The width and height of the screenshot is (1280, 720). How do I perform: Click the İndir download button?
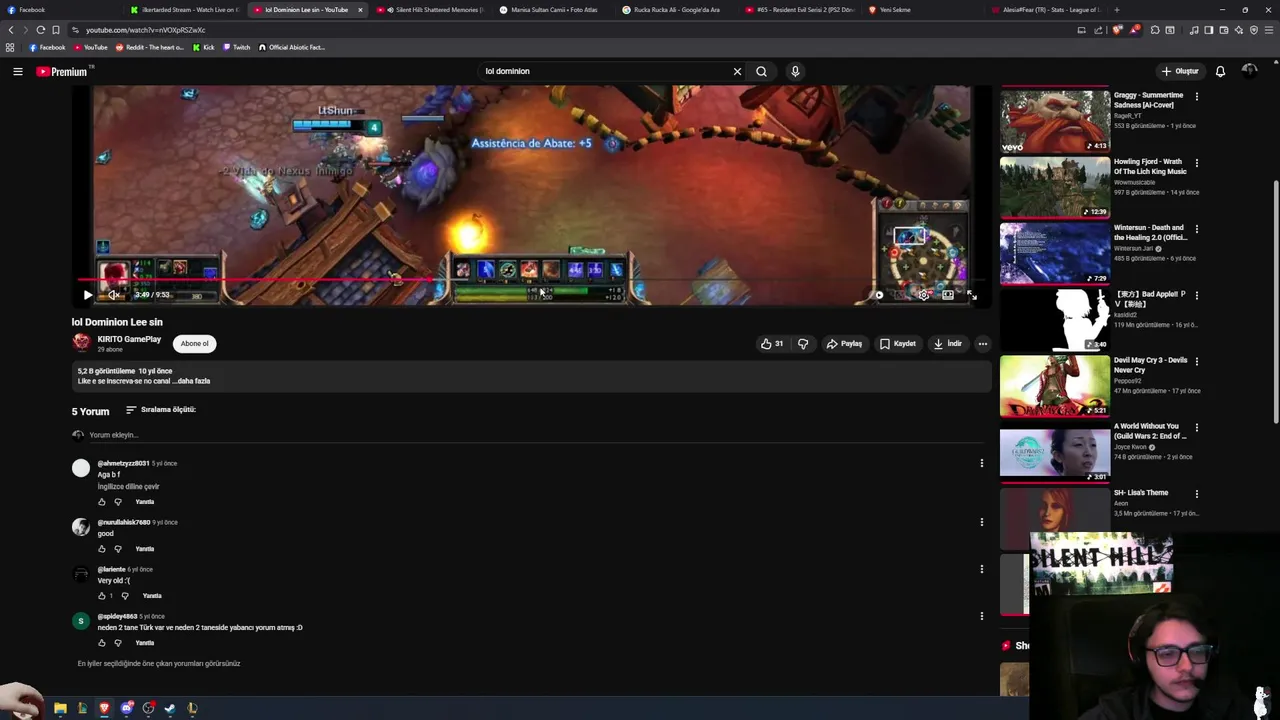948,344
